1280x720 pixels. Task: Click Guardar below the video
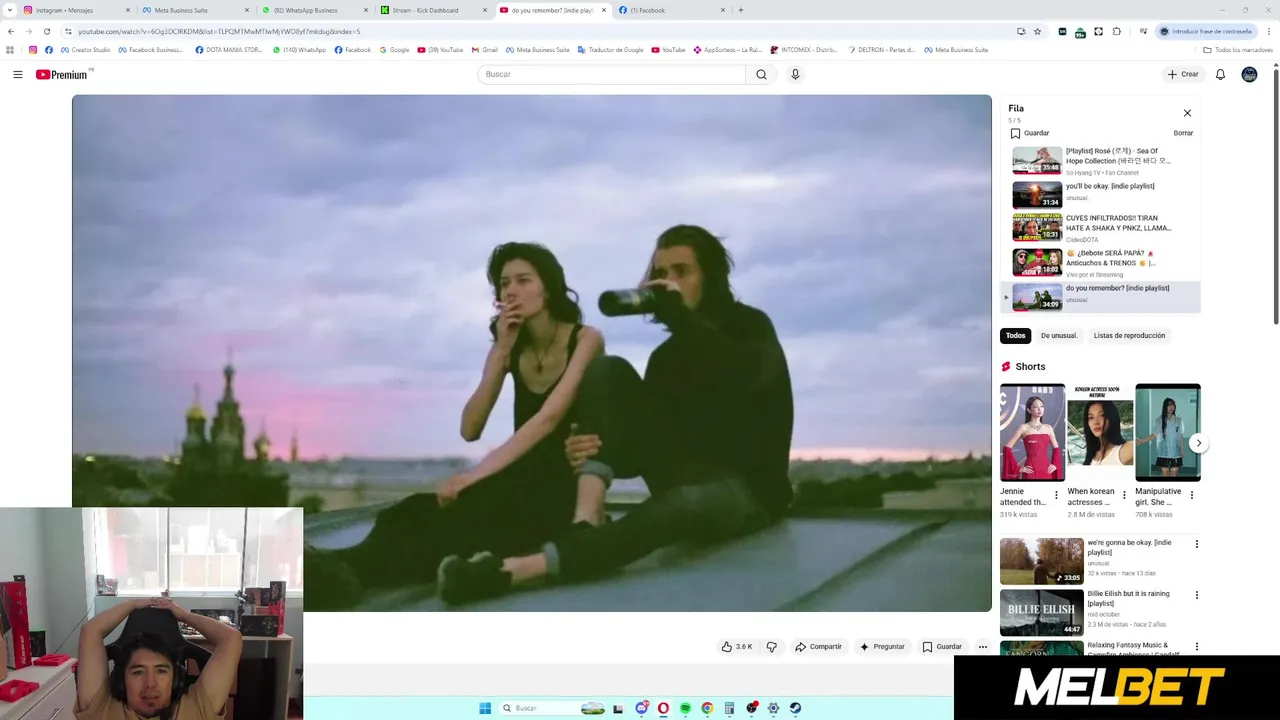pyautogui.click(x=942, y=647)
